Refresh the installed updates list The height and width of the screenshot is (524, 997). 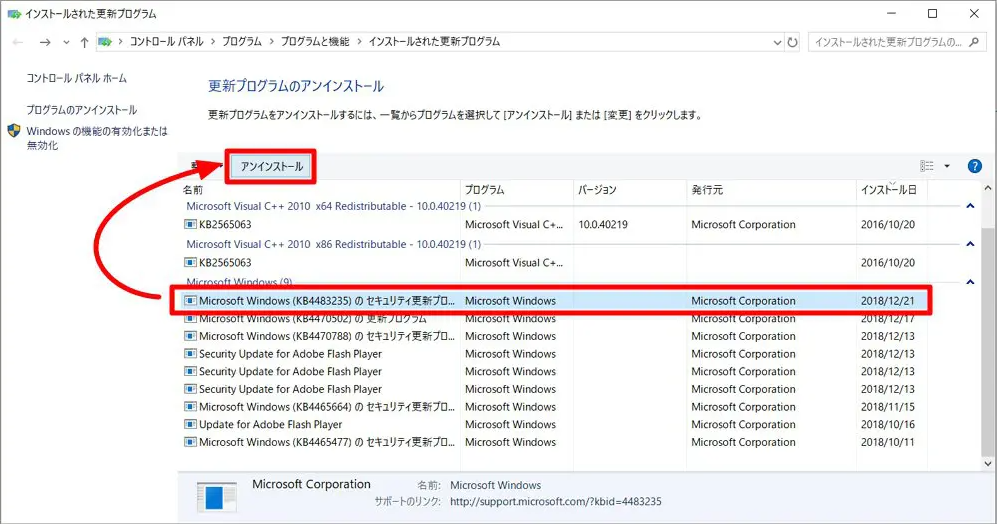click(792, 42)
